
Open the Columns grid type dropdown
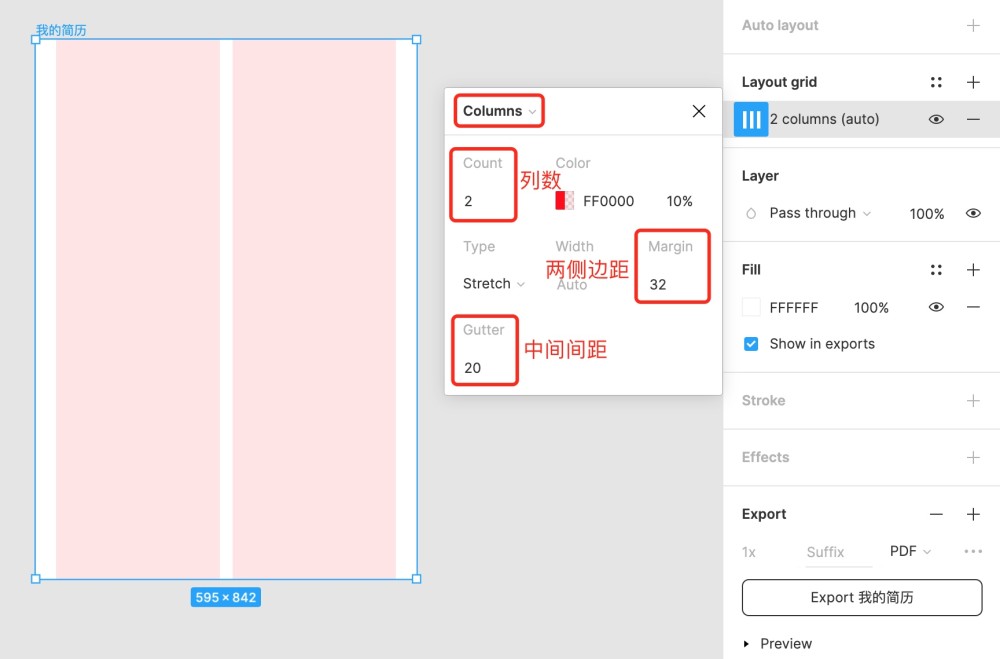click(x=499, y=111)
